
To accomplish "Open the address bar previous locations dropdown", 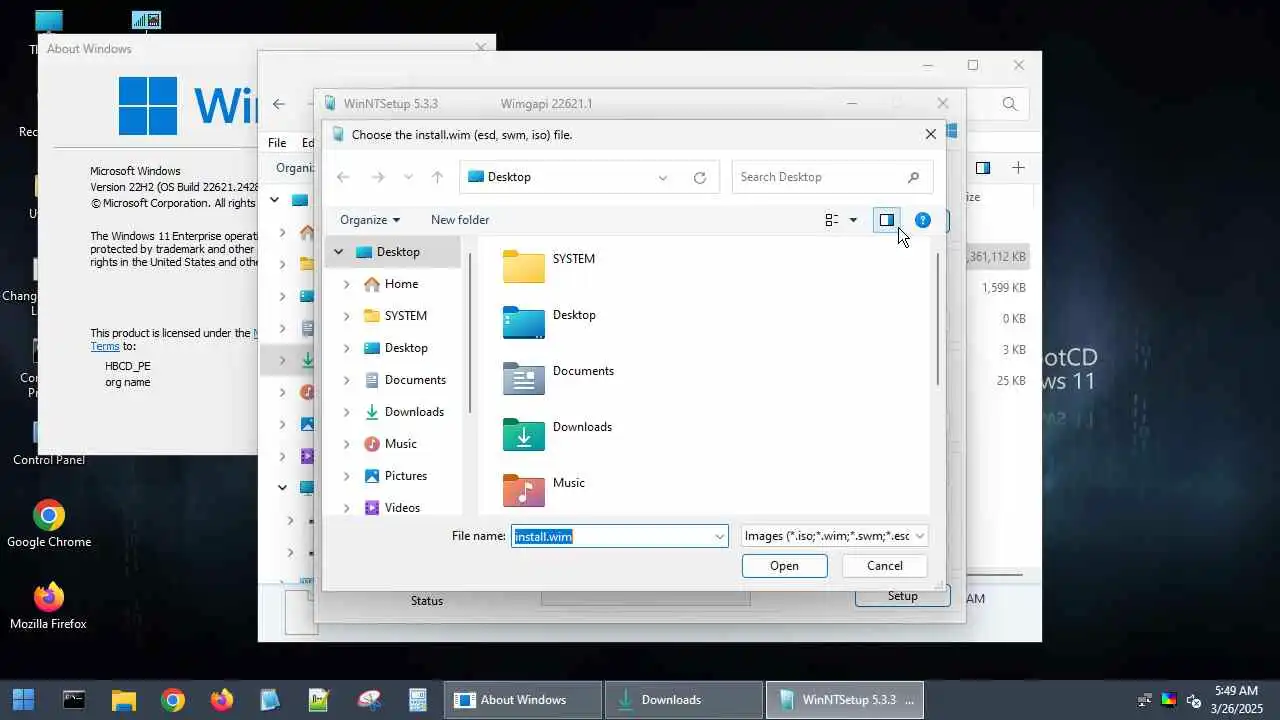I will [662, 178].
